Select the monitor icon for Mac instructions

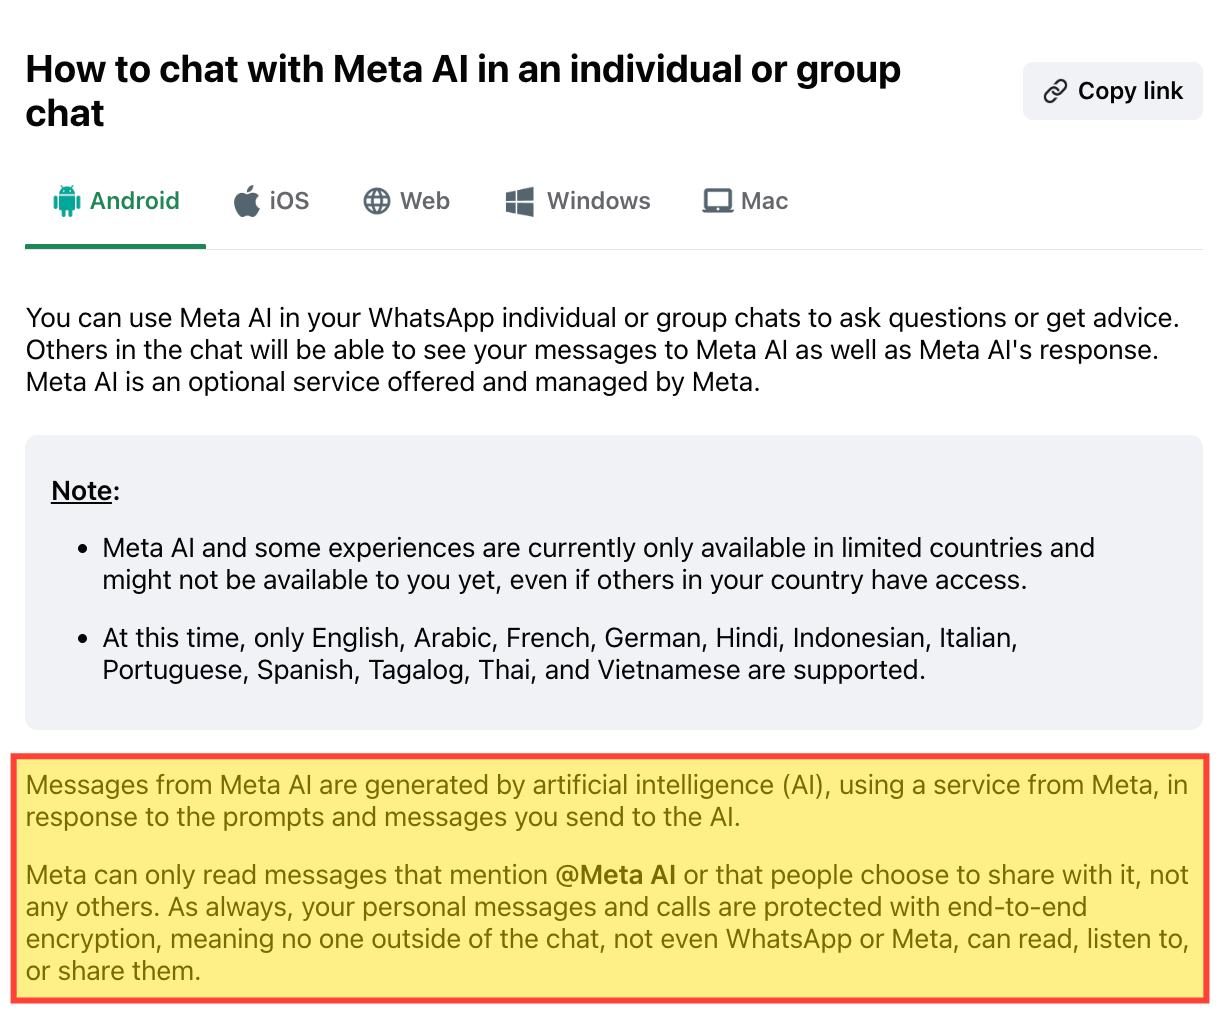click(716, 200)
